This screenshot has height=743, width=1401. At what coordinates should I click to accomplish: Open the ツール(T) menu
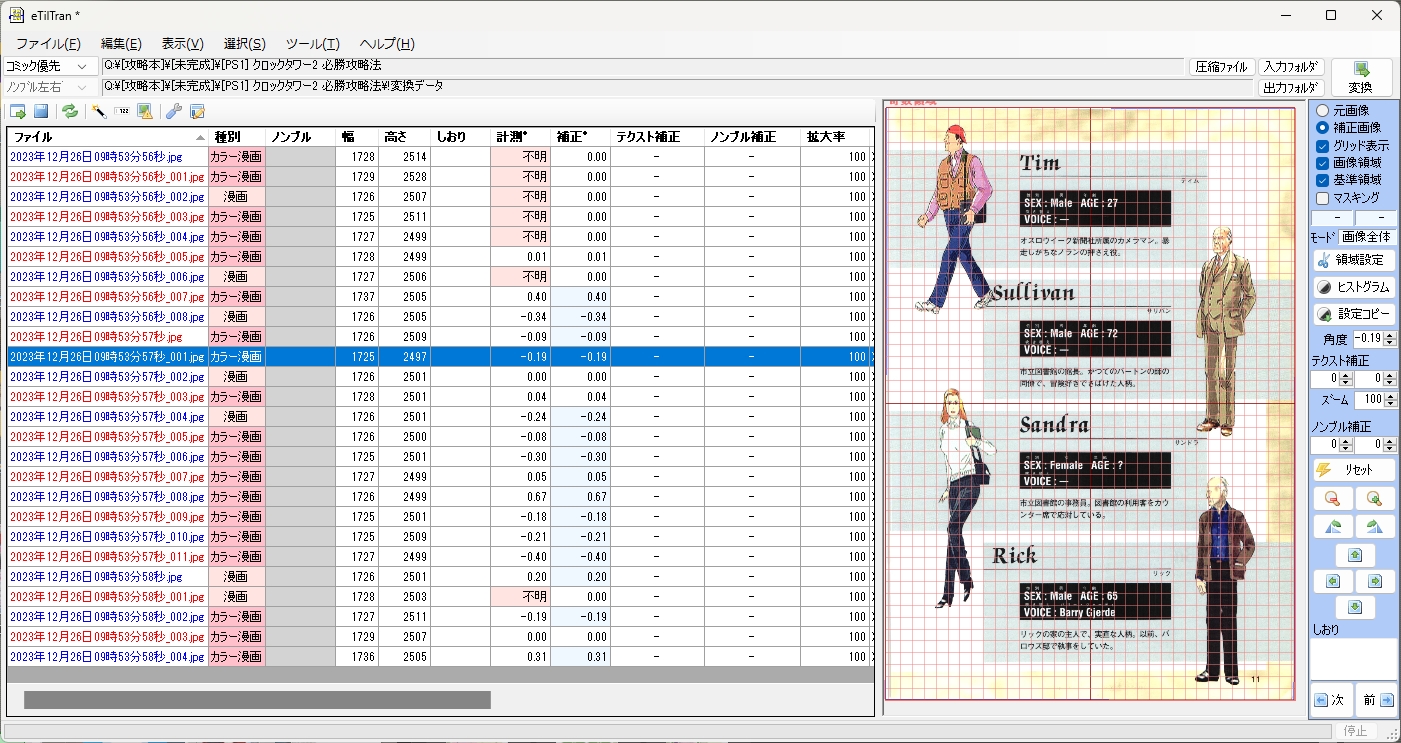pyautogui.click(x=312, y=44)
